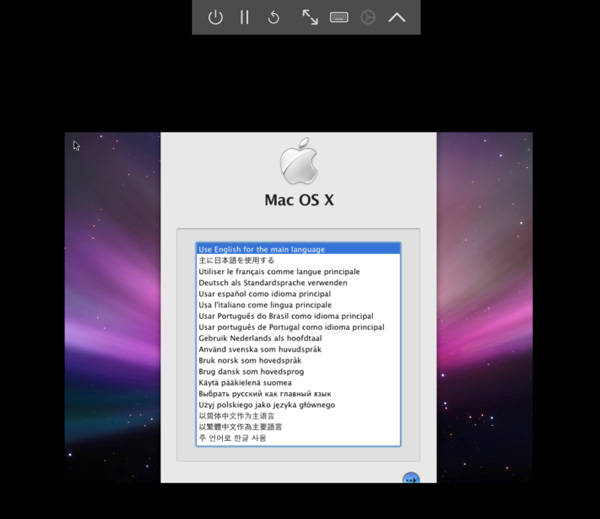This screenshot has width=600, height=519.
Task: Click the restart circular arrow icon
Action: coord(274,17)
